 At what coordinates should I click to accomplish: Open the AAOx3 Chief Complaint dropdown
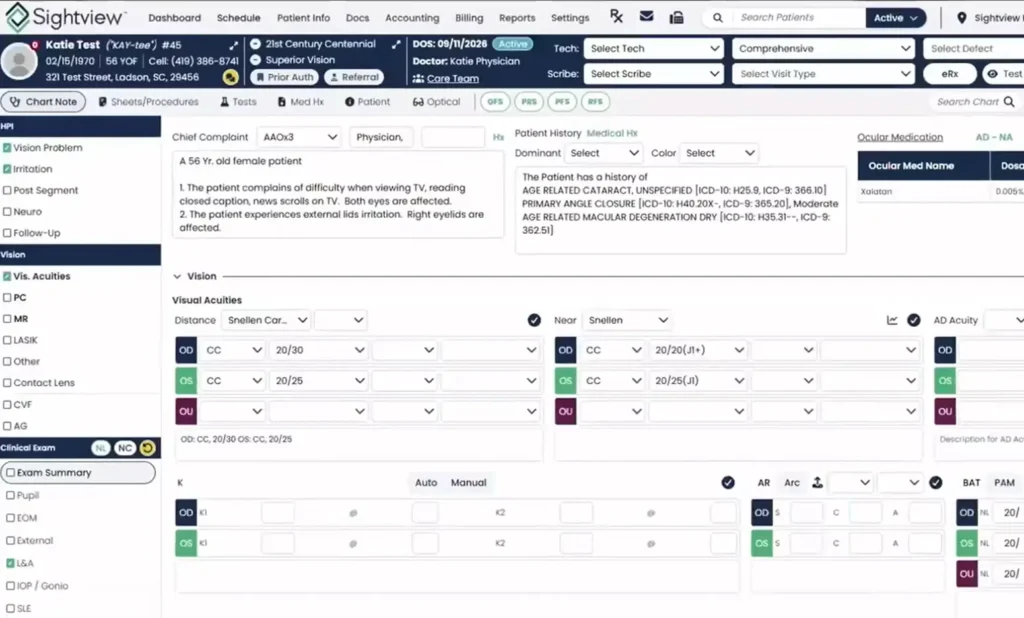(300, 137)
